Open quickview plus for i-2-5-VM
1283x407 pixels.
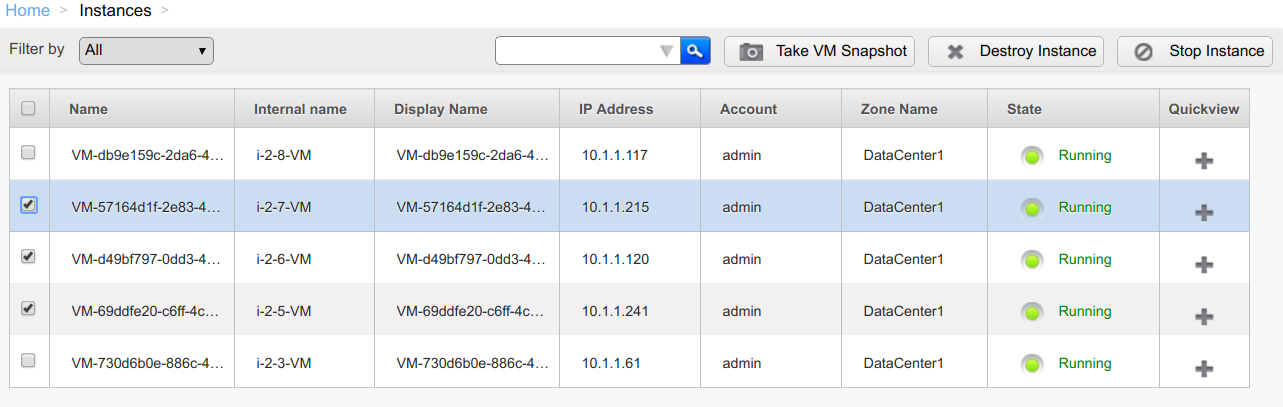tap(1204, 316)
